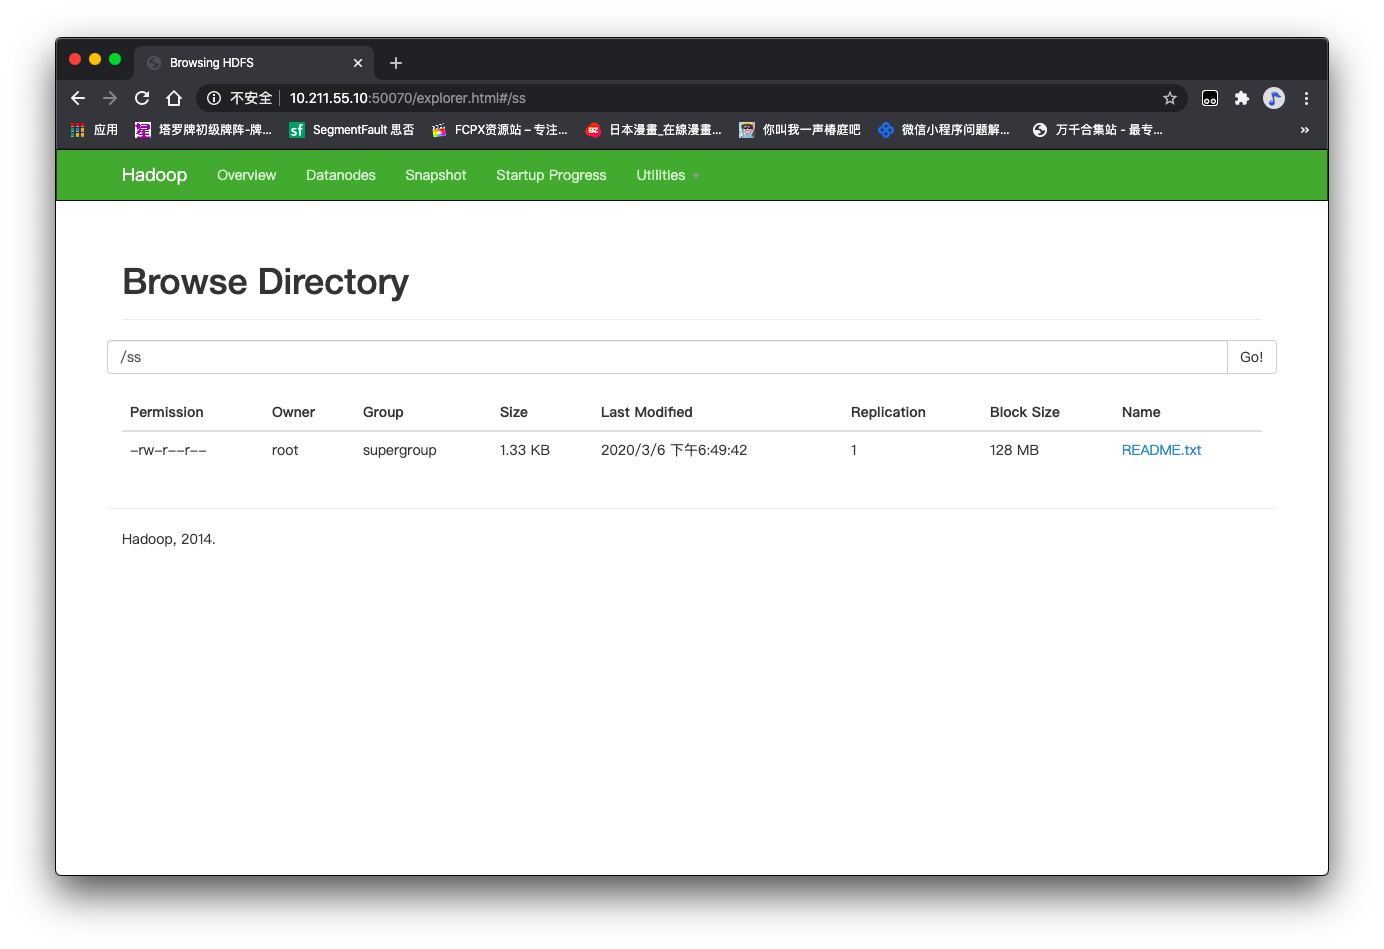Select the Browsing HDFS tab
This screenshot has width=1384, height=949.
(254, 62)
